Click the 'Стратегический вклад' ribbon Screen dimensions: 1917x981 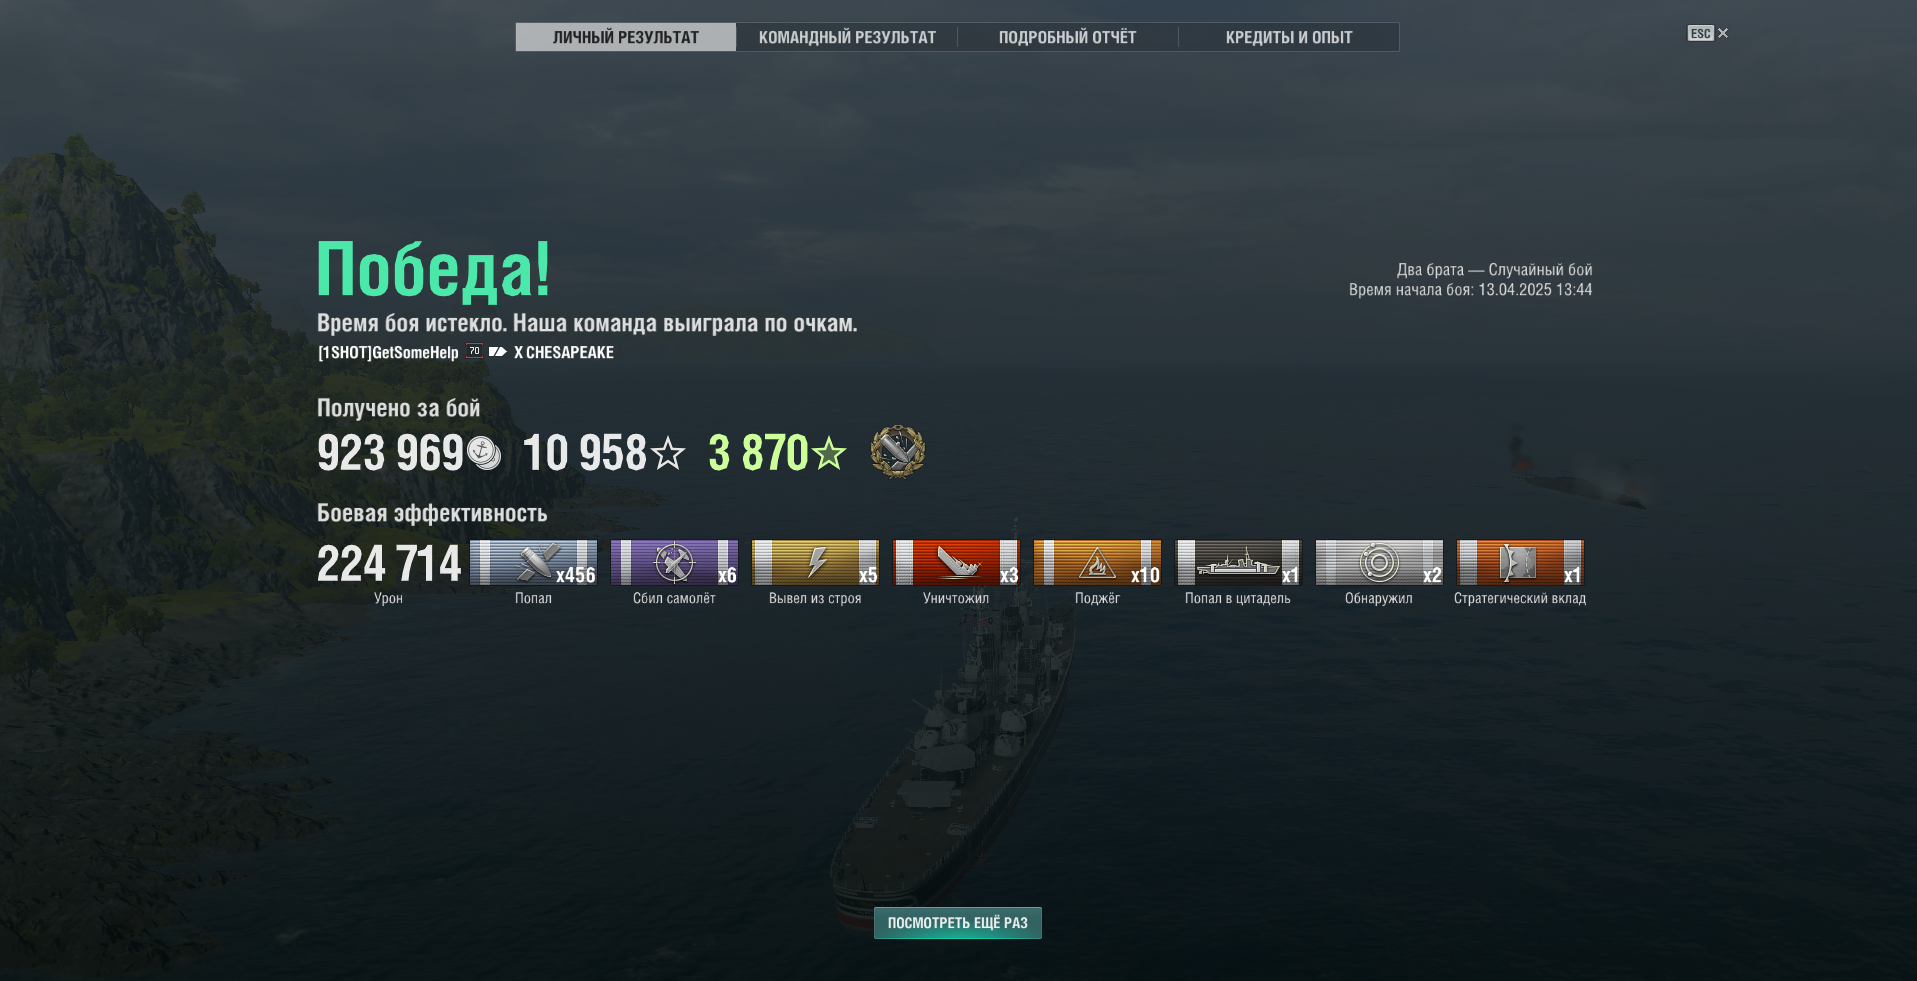click(1520, 562)
